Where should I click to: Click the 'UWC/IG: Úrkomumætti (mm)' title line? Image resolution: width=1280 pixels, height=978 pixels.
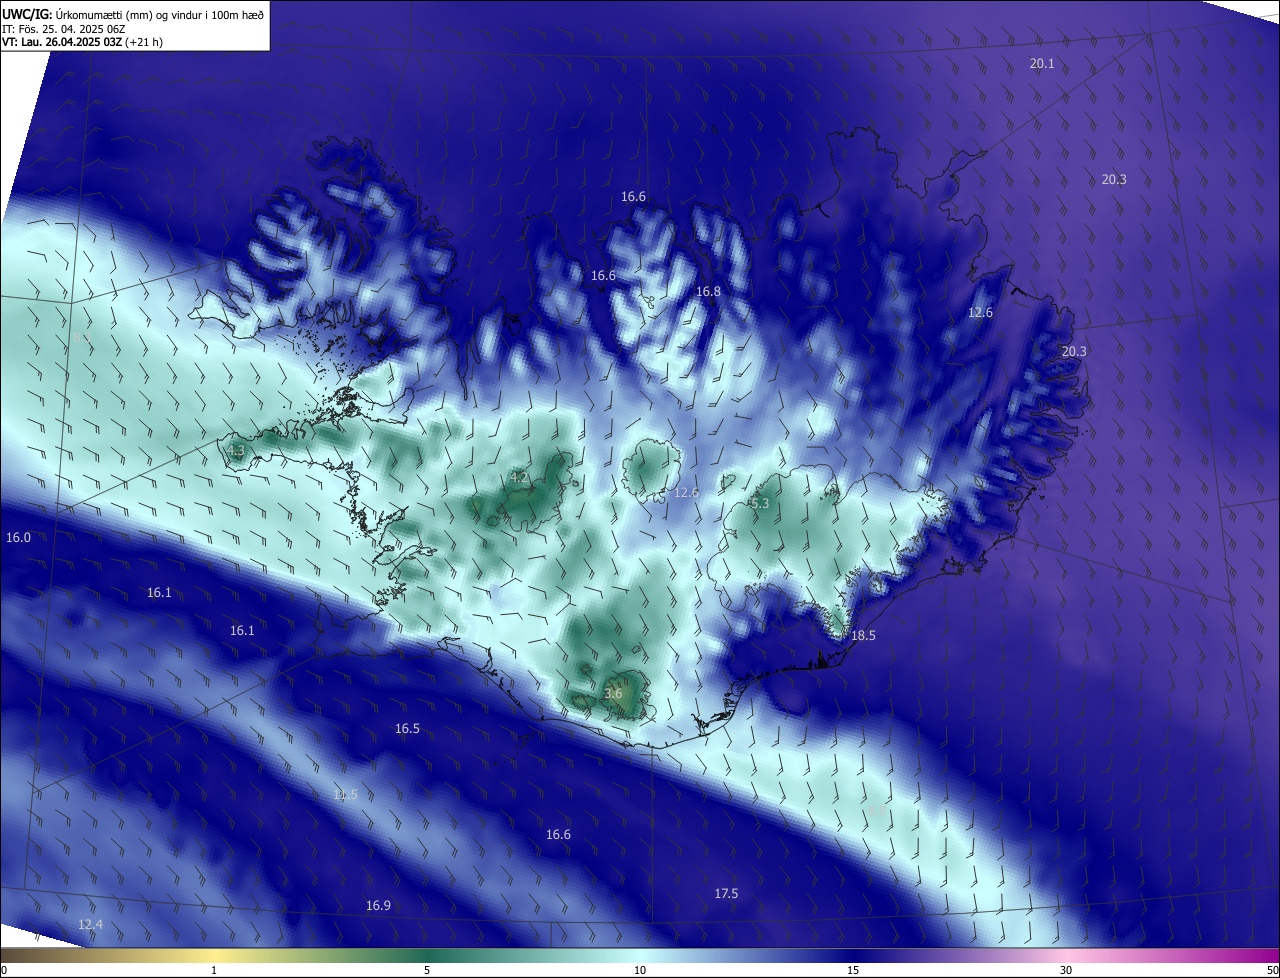[x=131, y=14]
